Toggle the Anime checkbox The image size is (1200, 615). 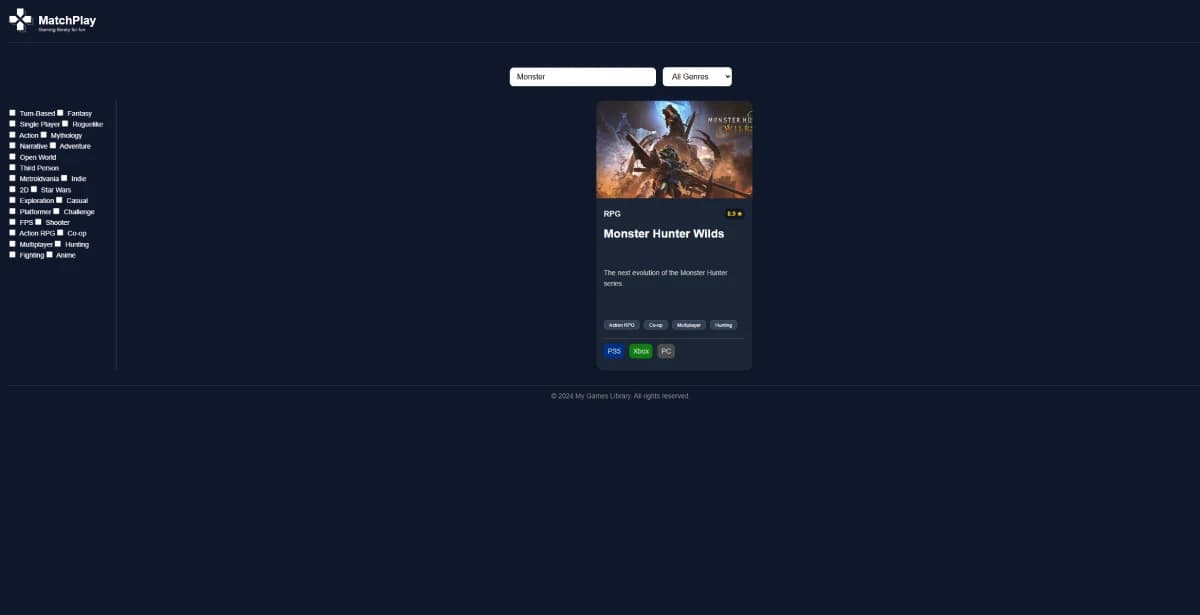[50, 255]
